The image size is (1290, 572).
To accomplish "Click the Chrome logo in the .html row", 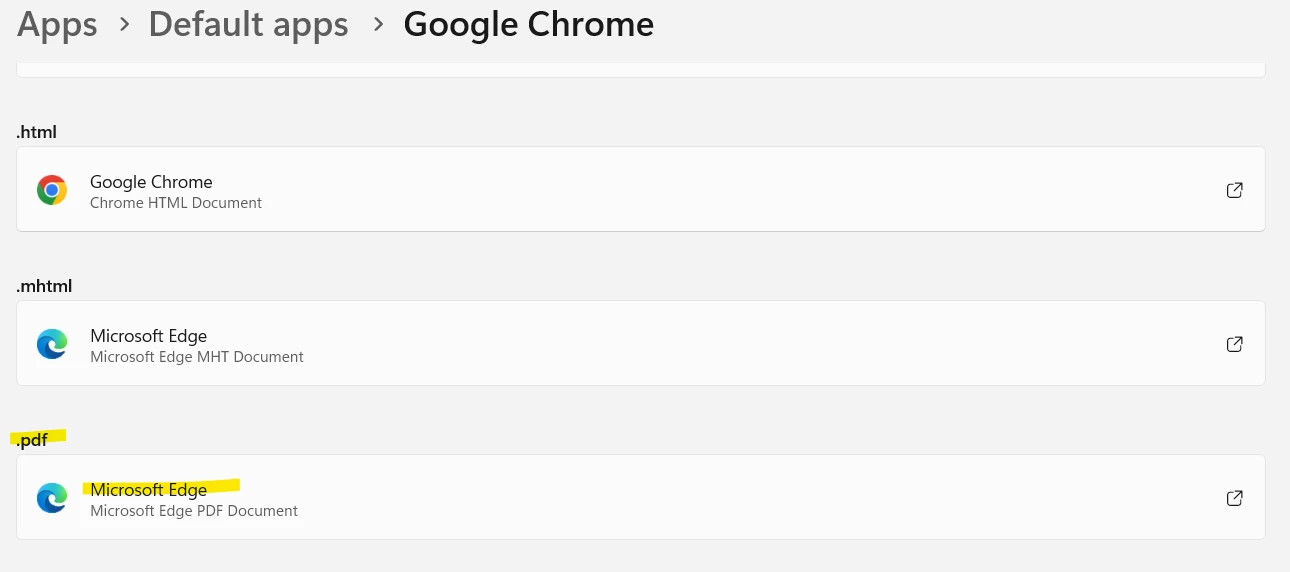I will click(x=52, y=190).
